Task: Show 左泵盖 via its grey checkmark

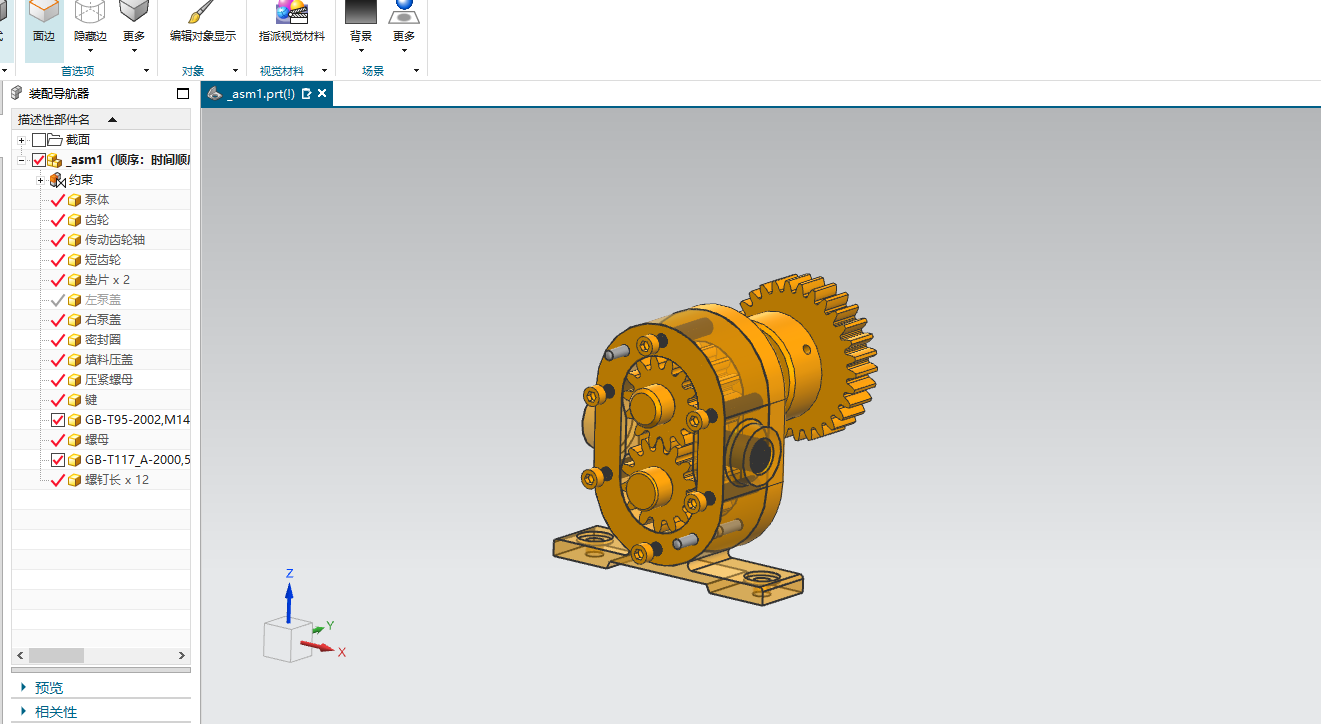Action: pyautogui.click(x=58, y=300)
